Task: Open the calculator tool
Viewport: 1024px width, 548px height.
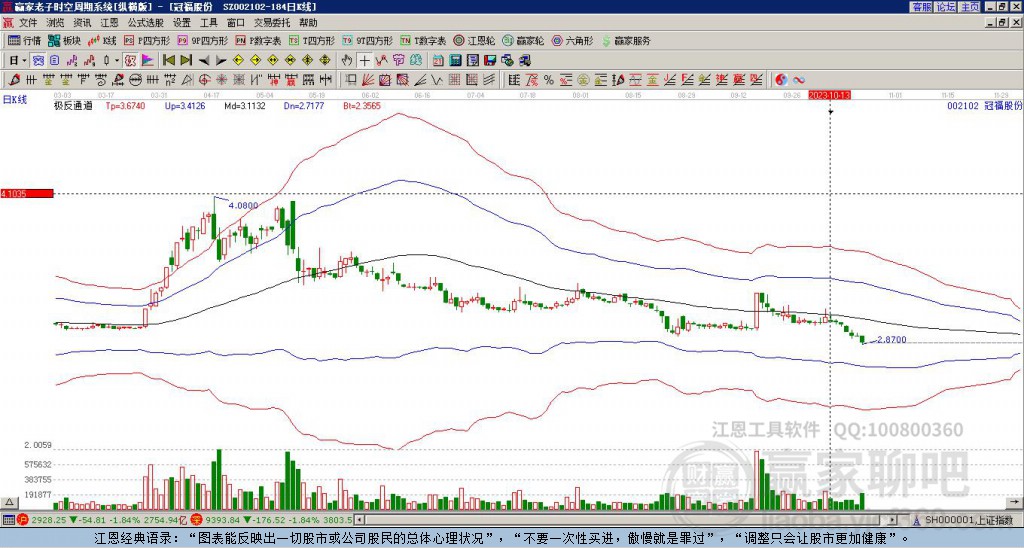Action: tap(455, 61)
